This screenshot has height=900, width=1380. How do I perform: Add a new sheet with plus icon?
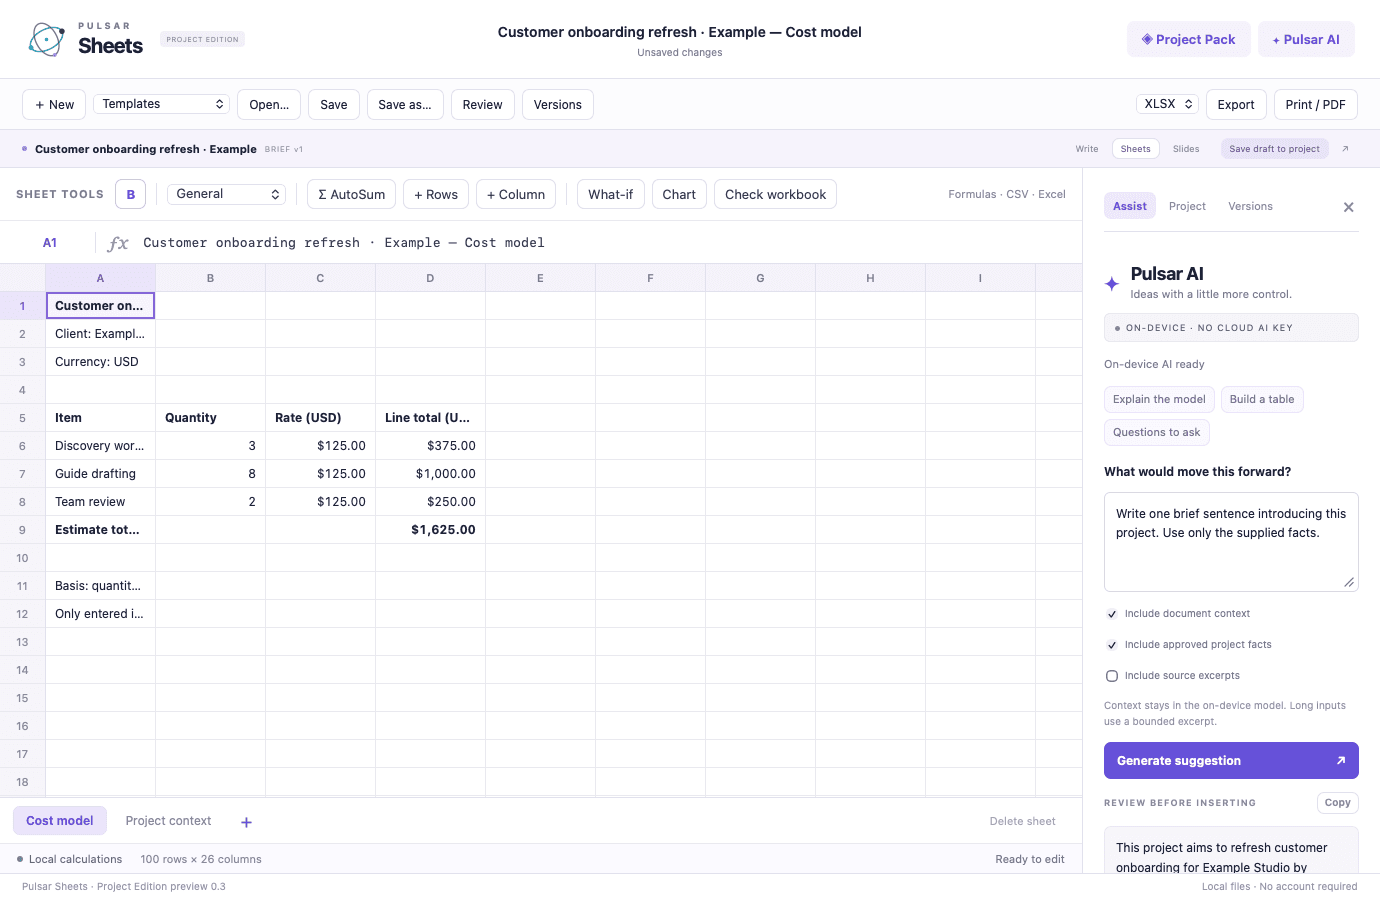coord(246,822)
